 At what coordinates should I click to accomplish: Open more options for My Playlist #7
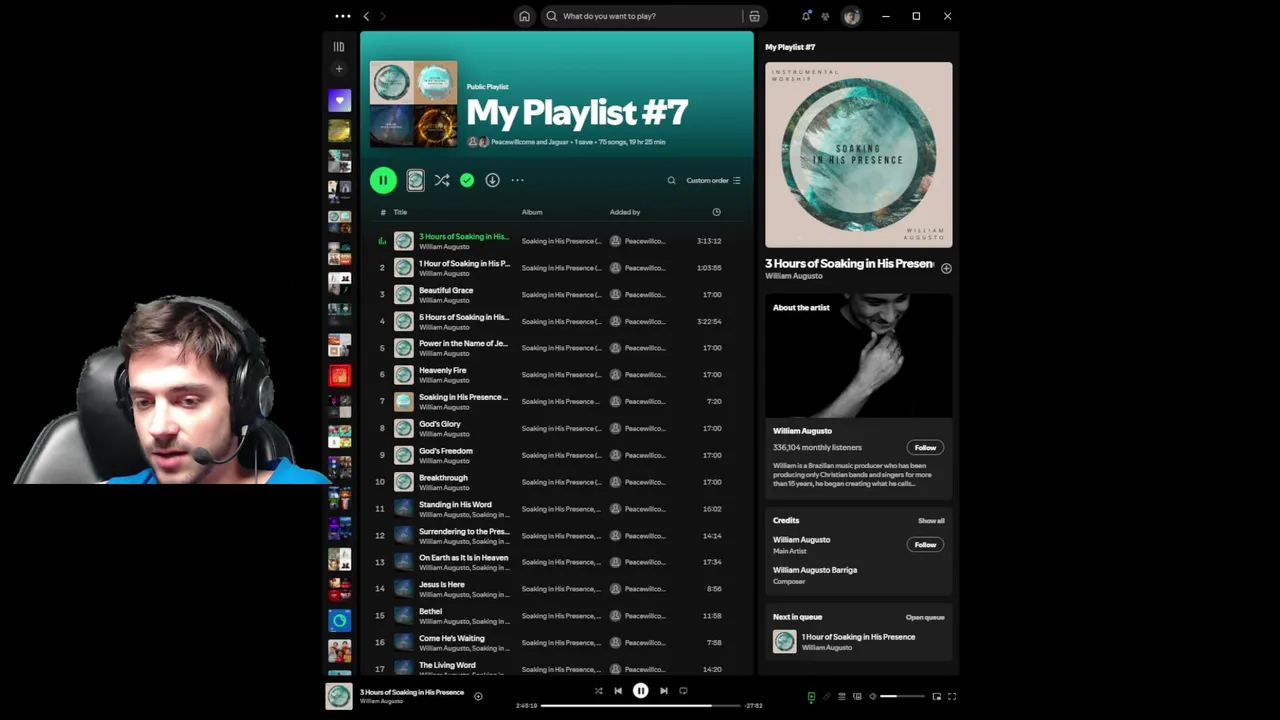point(517,180)
